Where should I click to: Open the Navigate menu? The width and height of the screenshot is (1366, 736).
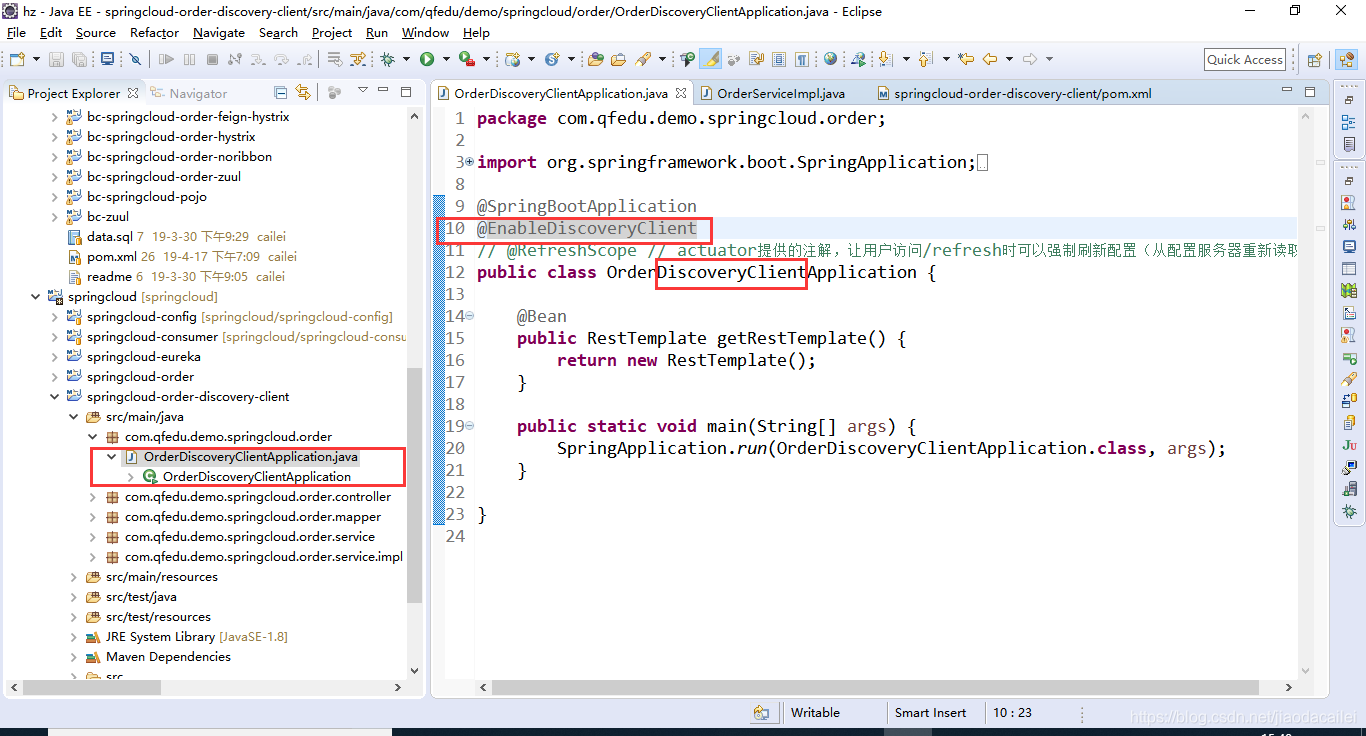219,32
